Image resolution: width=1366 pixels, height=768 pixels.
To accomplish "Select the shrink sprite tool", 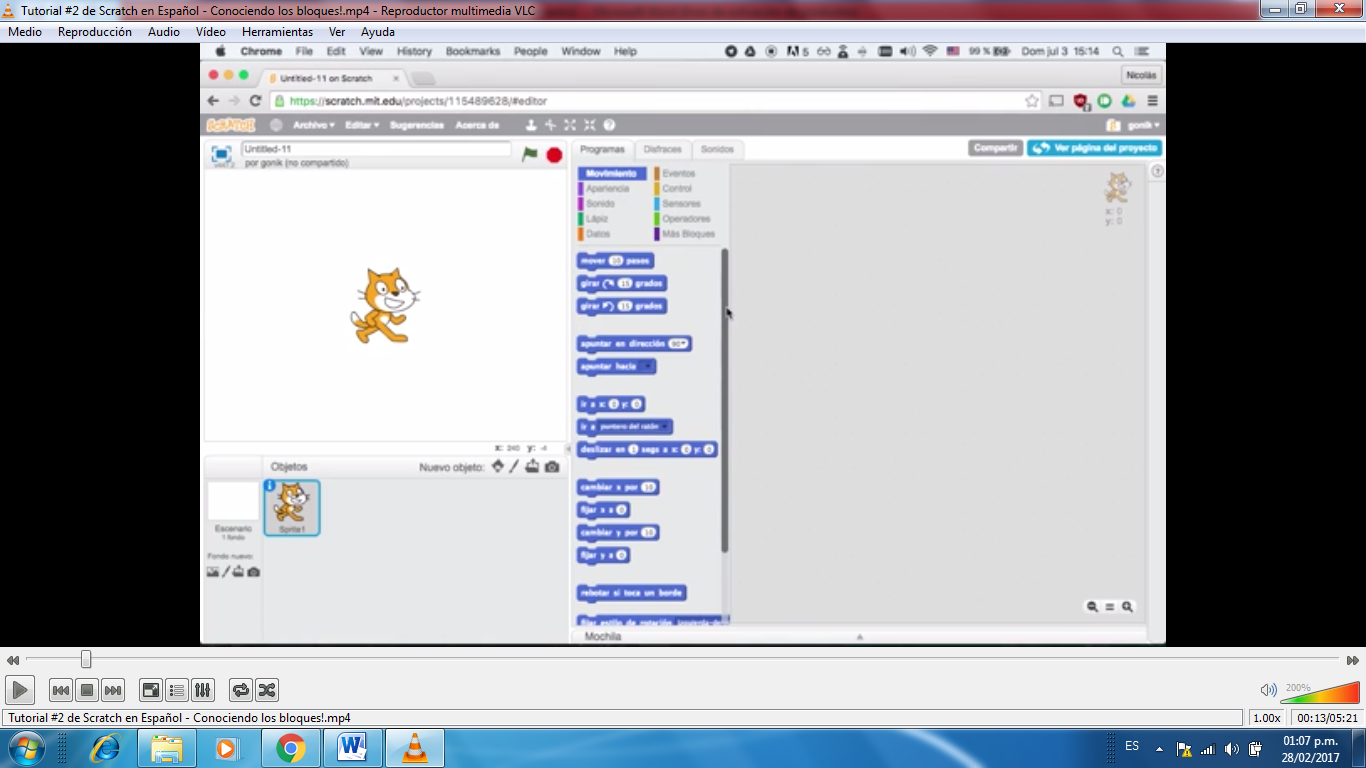I will pyautogui.click(x=590, y=125).
